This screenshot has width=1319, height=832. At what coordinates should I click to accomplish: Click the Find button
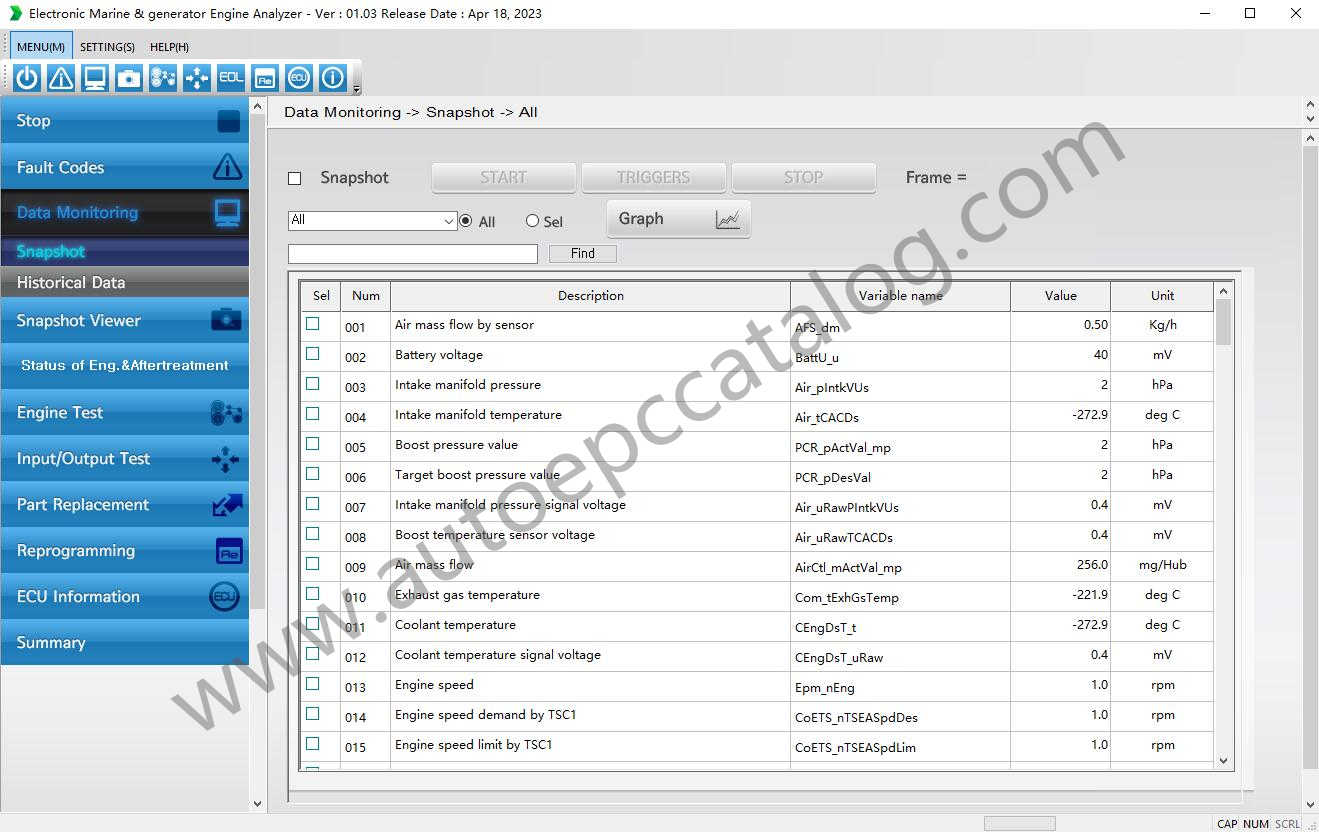(x=583, y=254)
